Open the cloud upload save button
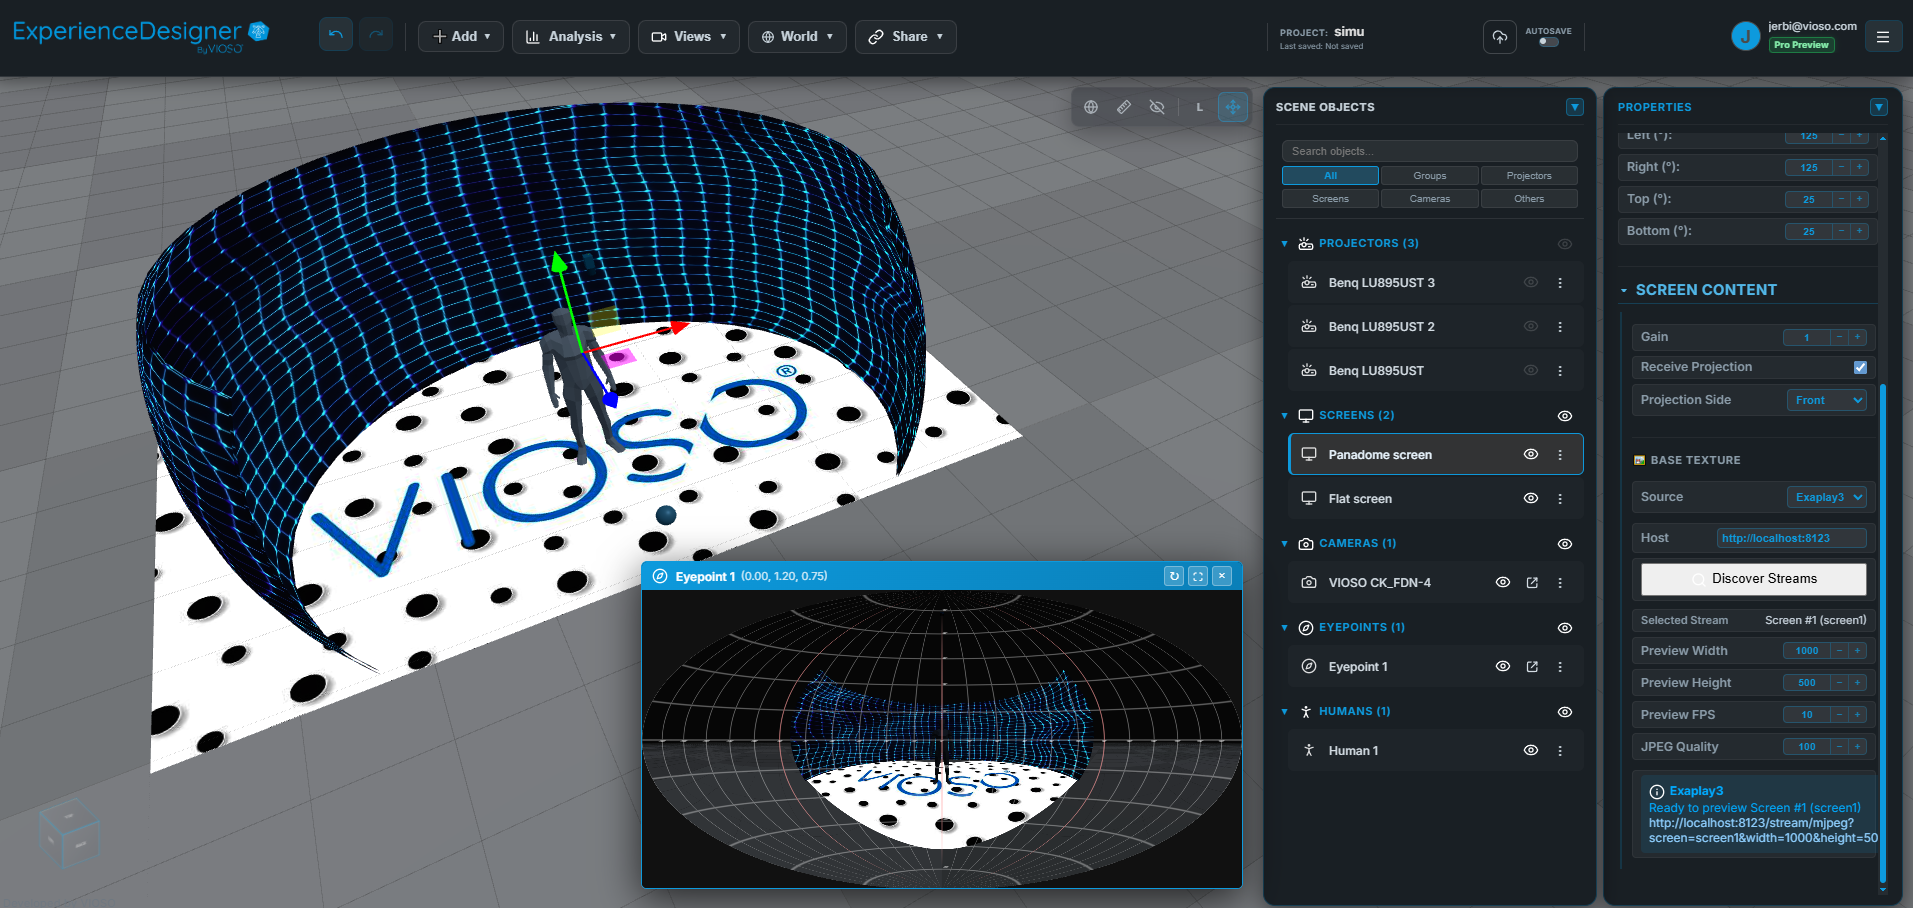Image resolution: width=1913 pixels, height=908 pixels. [x=1499, y=37]
